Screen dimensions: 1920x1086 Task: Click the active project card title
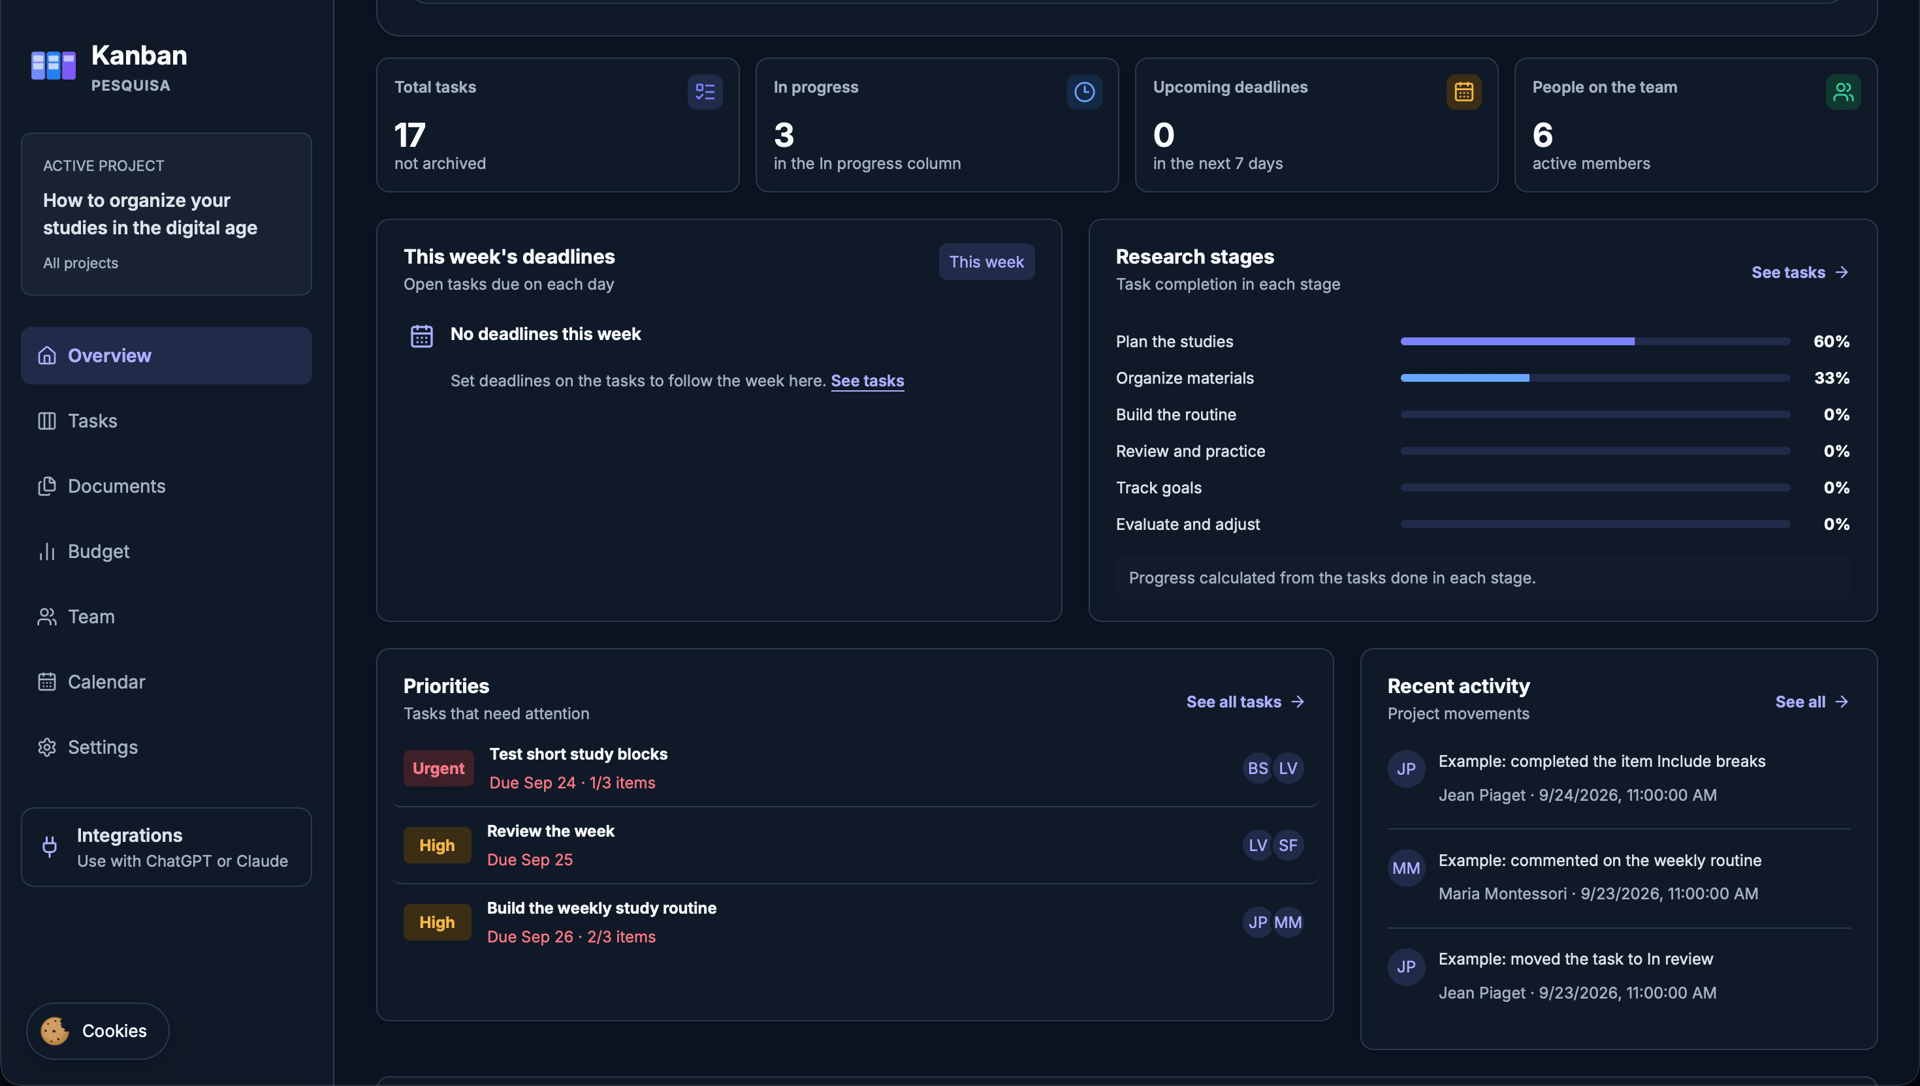(150, 214)
